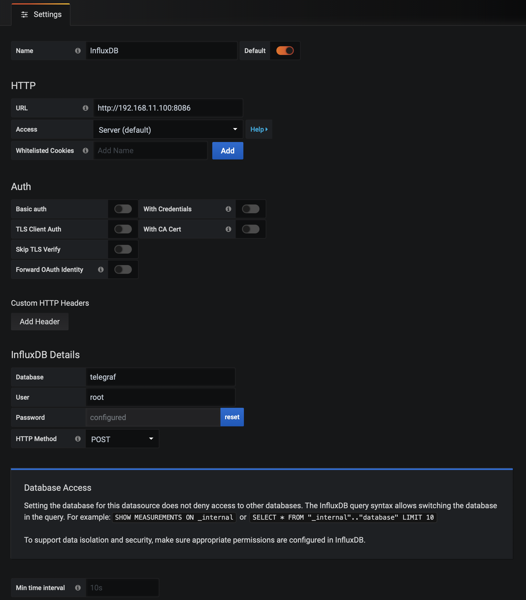
Task: Click the With Credentials info icon
Action: [x=228, y=209]
